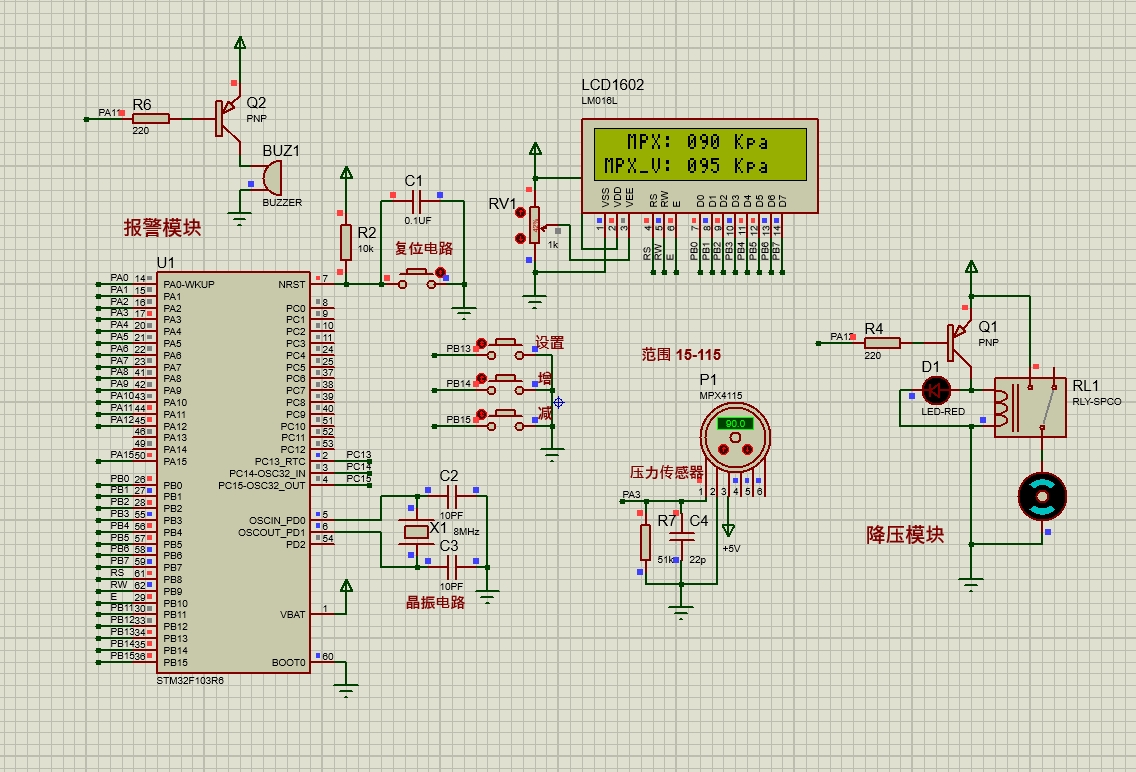The image size is (1136, 772).
Task: Click the power terminal above Q1
Action: (972, 267)
